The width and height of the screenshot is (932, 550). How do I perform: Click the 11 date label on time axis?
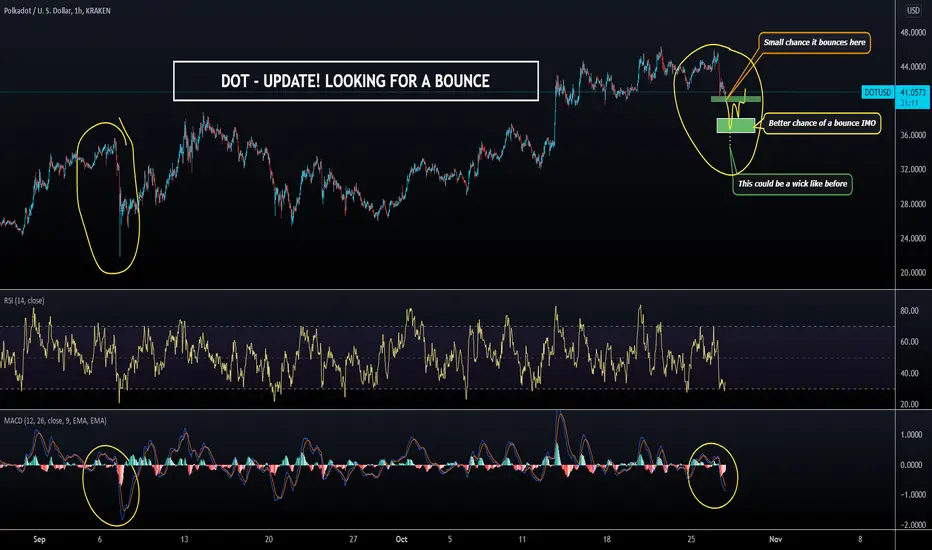pos(522,540)
